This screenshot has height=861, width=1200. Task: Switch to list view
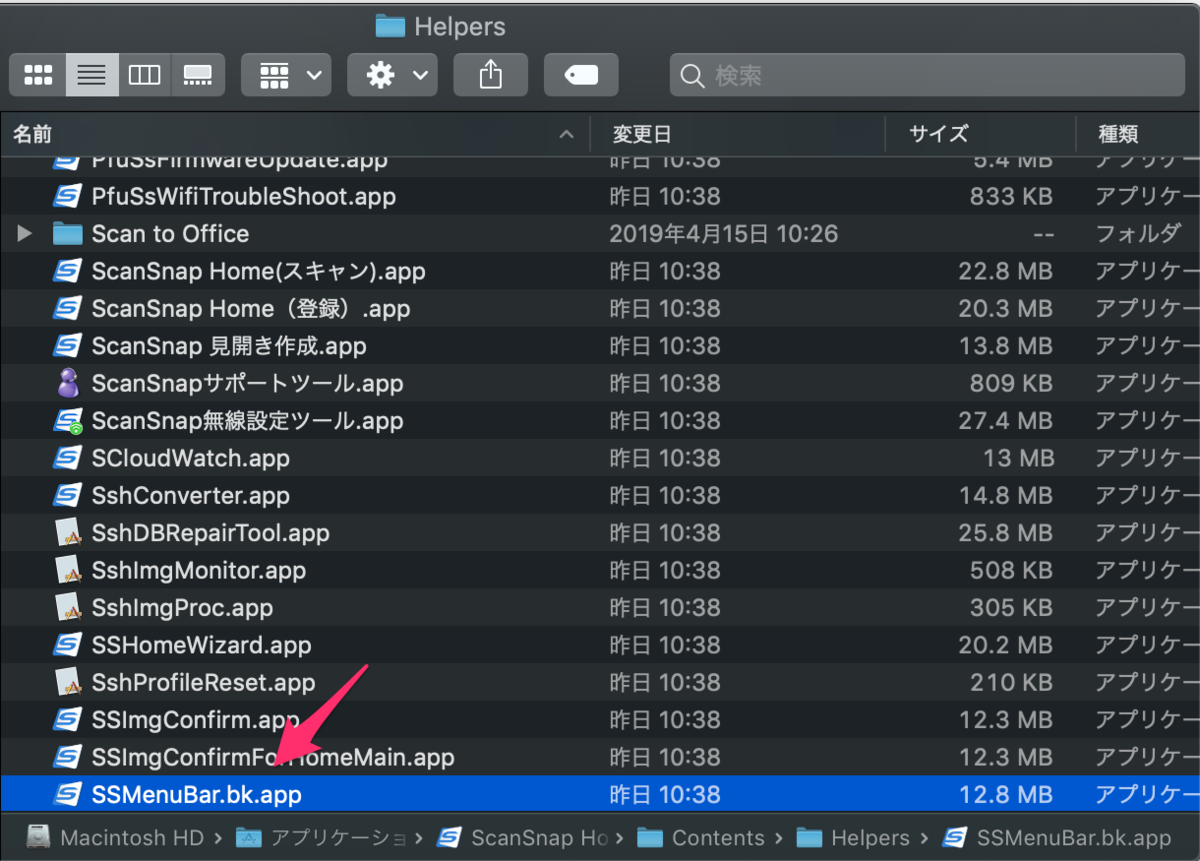(x=92, y=75)
